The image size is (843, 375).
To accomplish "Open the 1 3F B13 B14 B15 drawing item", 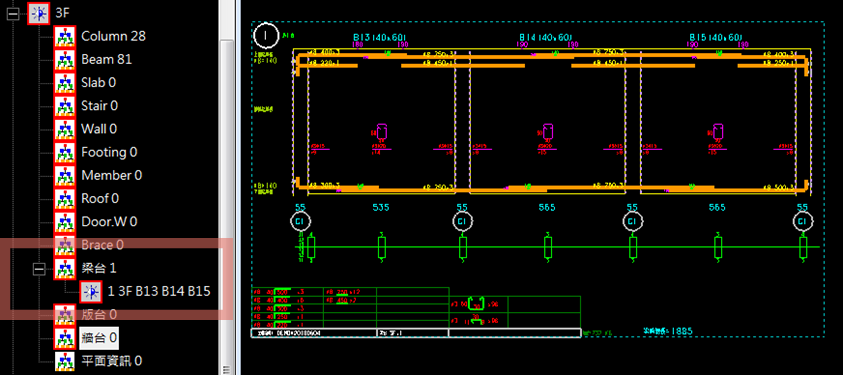I will click(x=159, y=291).
